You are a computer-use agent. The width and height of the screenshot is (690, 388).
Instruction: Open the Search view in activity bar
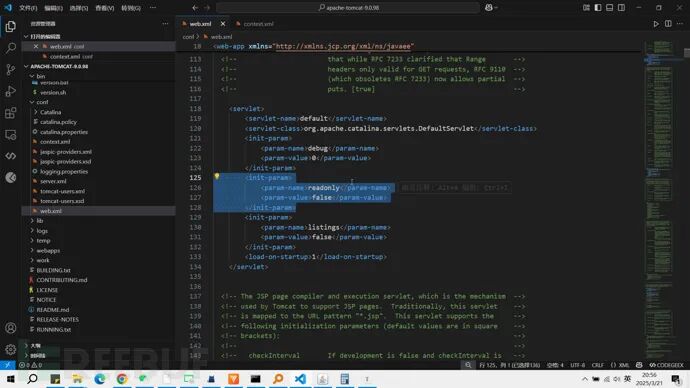coord(11,48)
